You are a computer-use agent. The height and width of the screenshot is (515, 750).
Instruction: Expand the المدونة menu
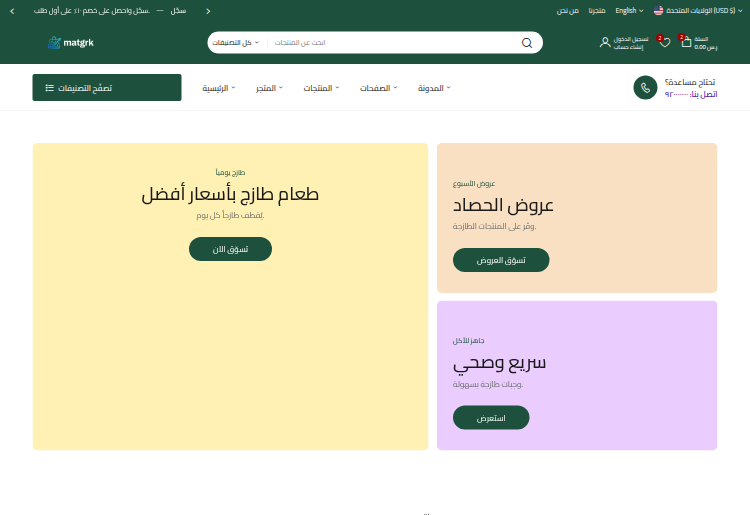coord(434,88)
